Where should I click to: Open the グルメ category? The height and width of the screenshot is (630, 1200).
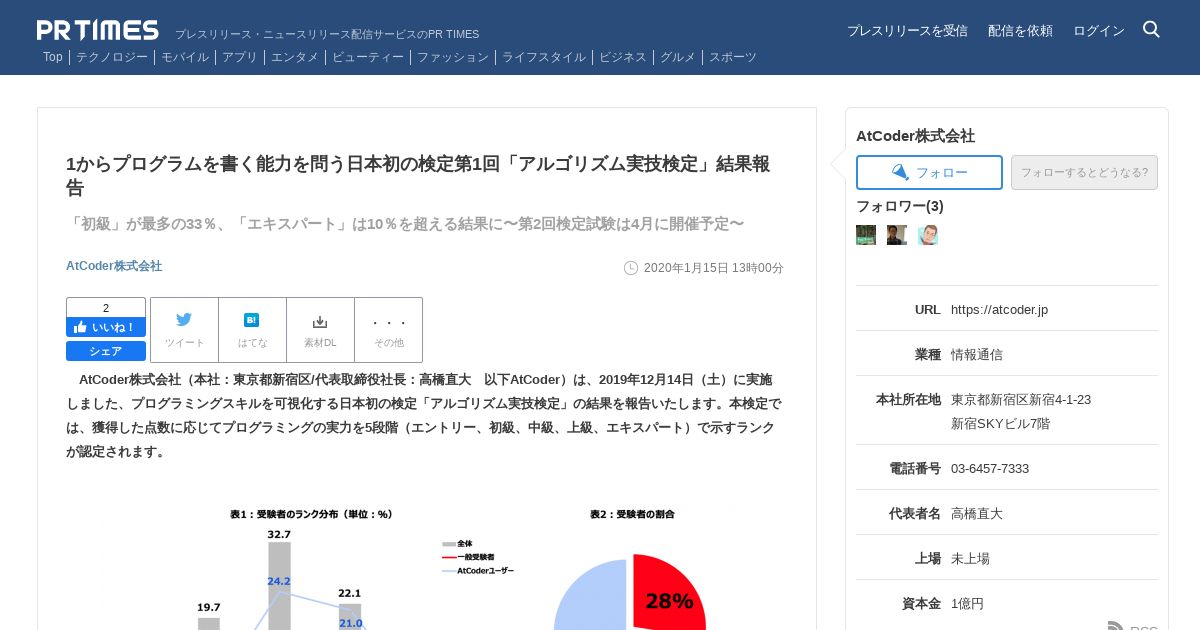click(678, 57)
